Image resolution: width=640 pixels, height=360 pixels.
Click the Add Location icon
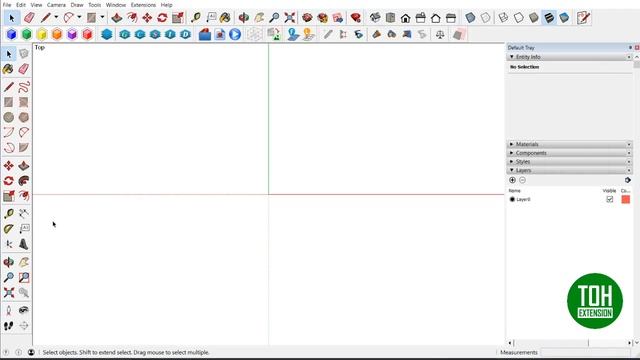293,34
